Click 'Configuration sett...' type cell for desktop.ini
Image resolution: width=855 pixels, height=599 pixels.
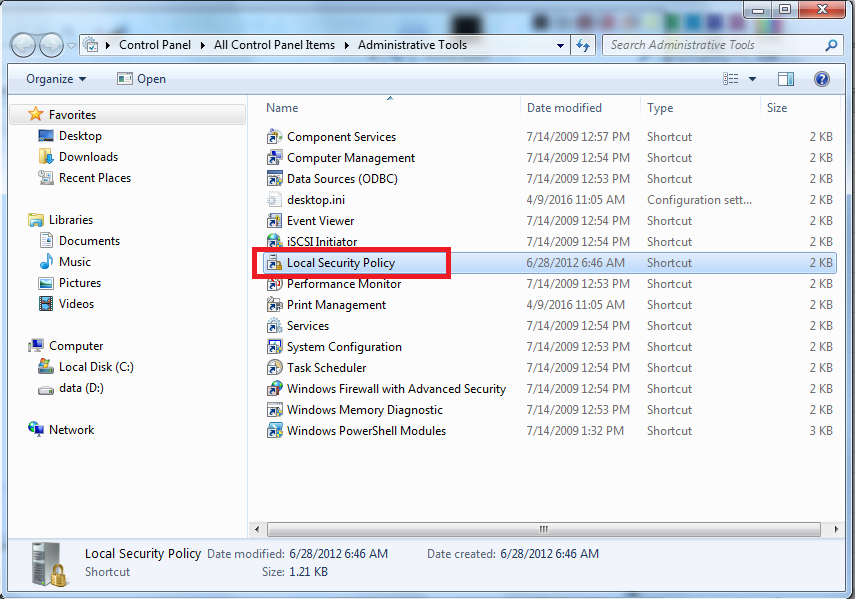pos(700,200)
